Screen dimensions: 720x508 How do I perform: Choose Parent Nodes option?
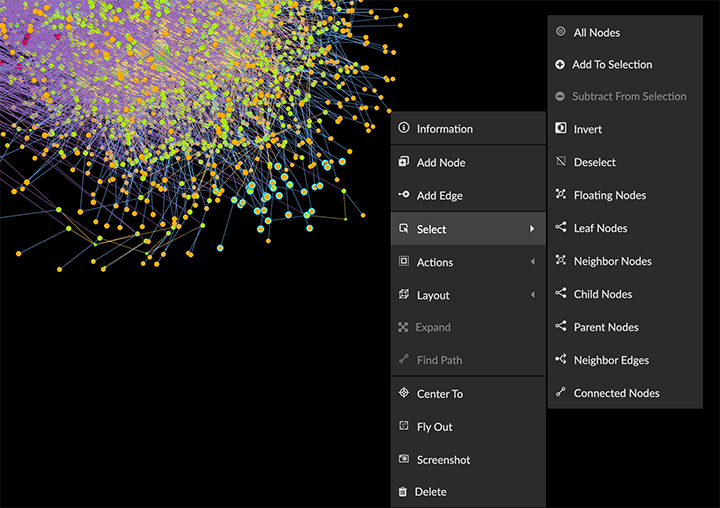pos(605,327)
